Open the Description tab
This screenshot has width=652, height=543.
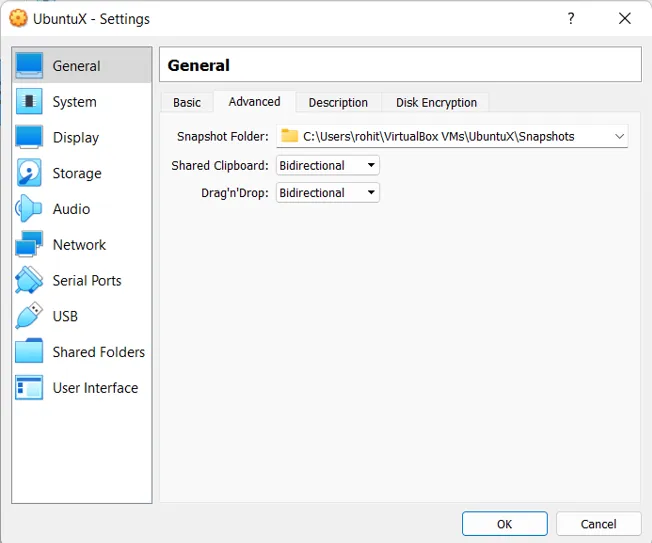338,102
